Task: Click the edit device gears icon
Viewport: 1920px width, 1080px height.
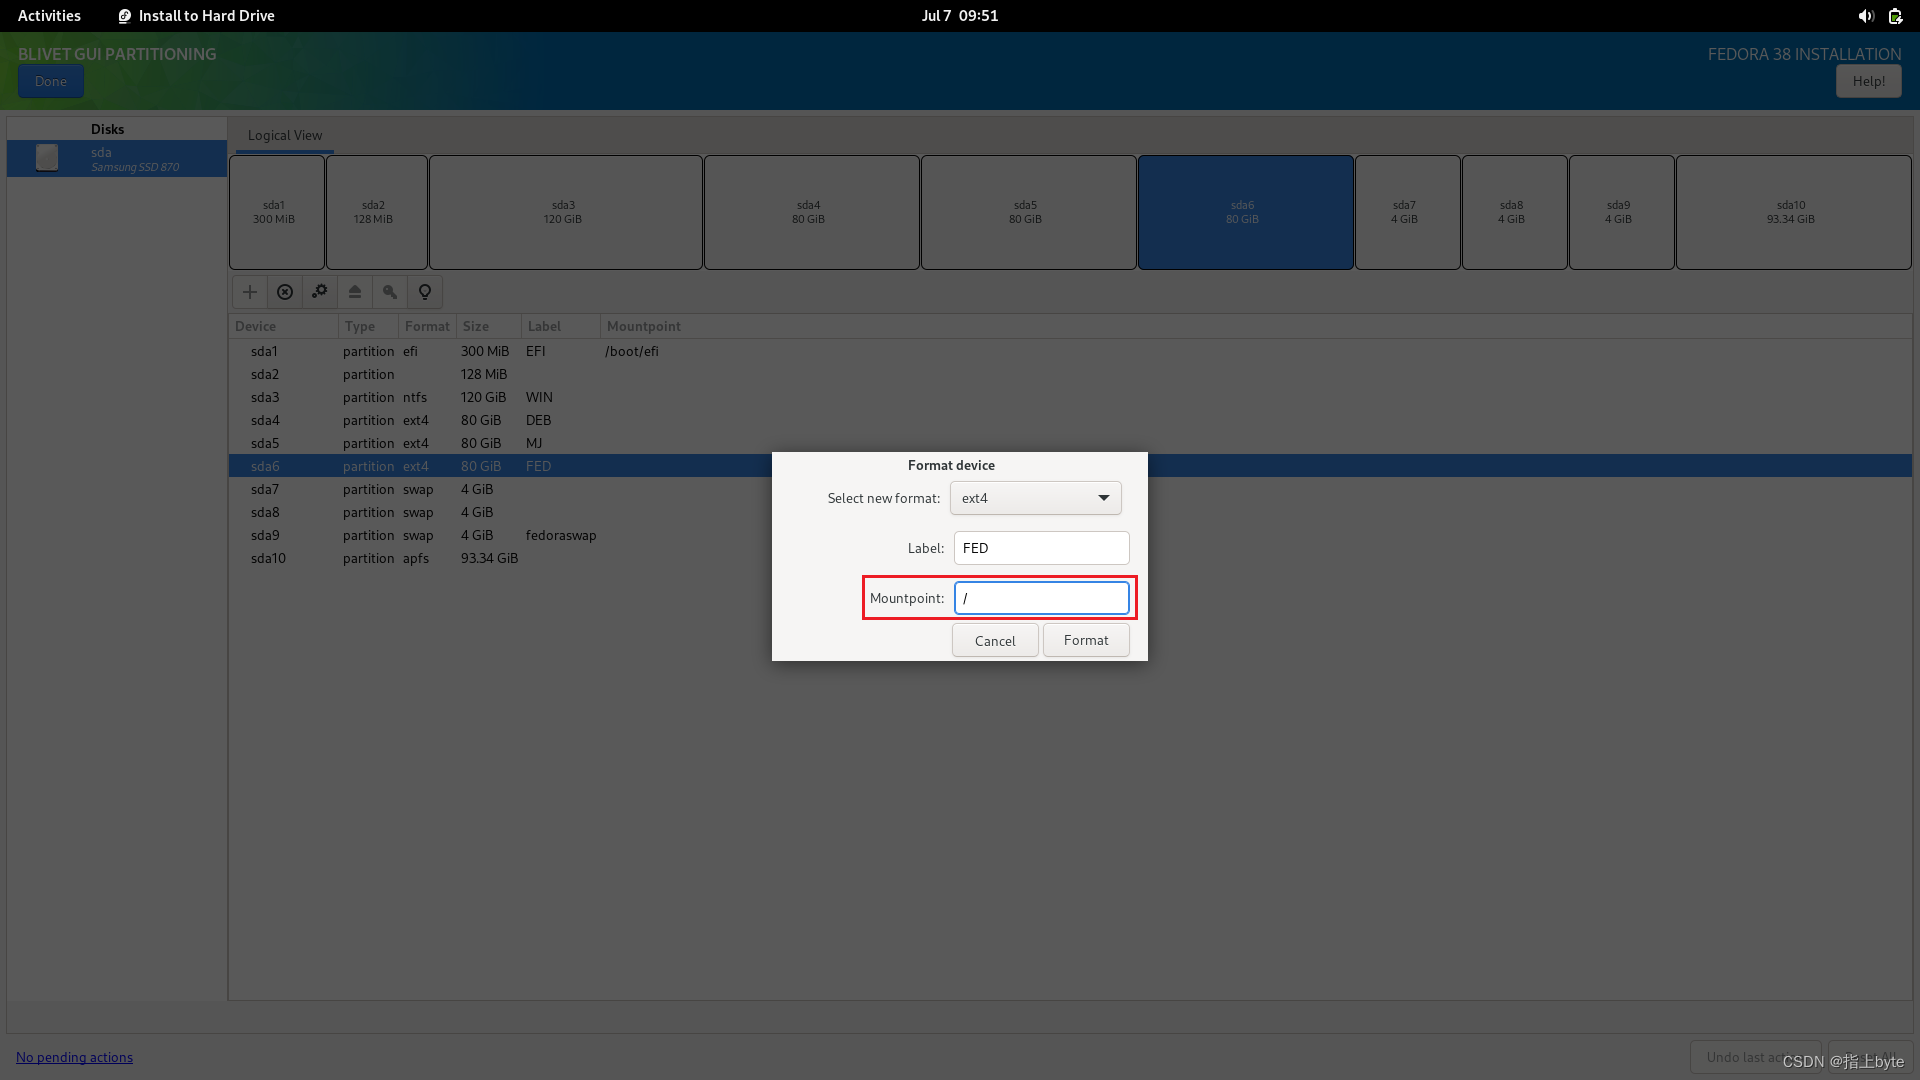Action: coord(320,292)
